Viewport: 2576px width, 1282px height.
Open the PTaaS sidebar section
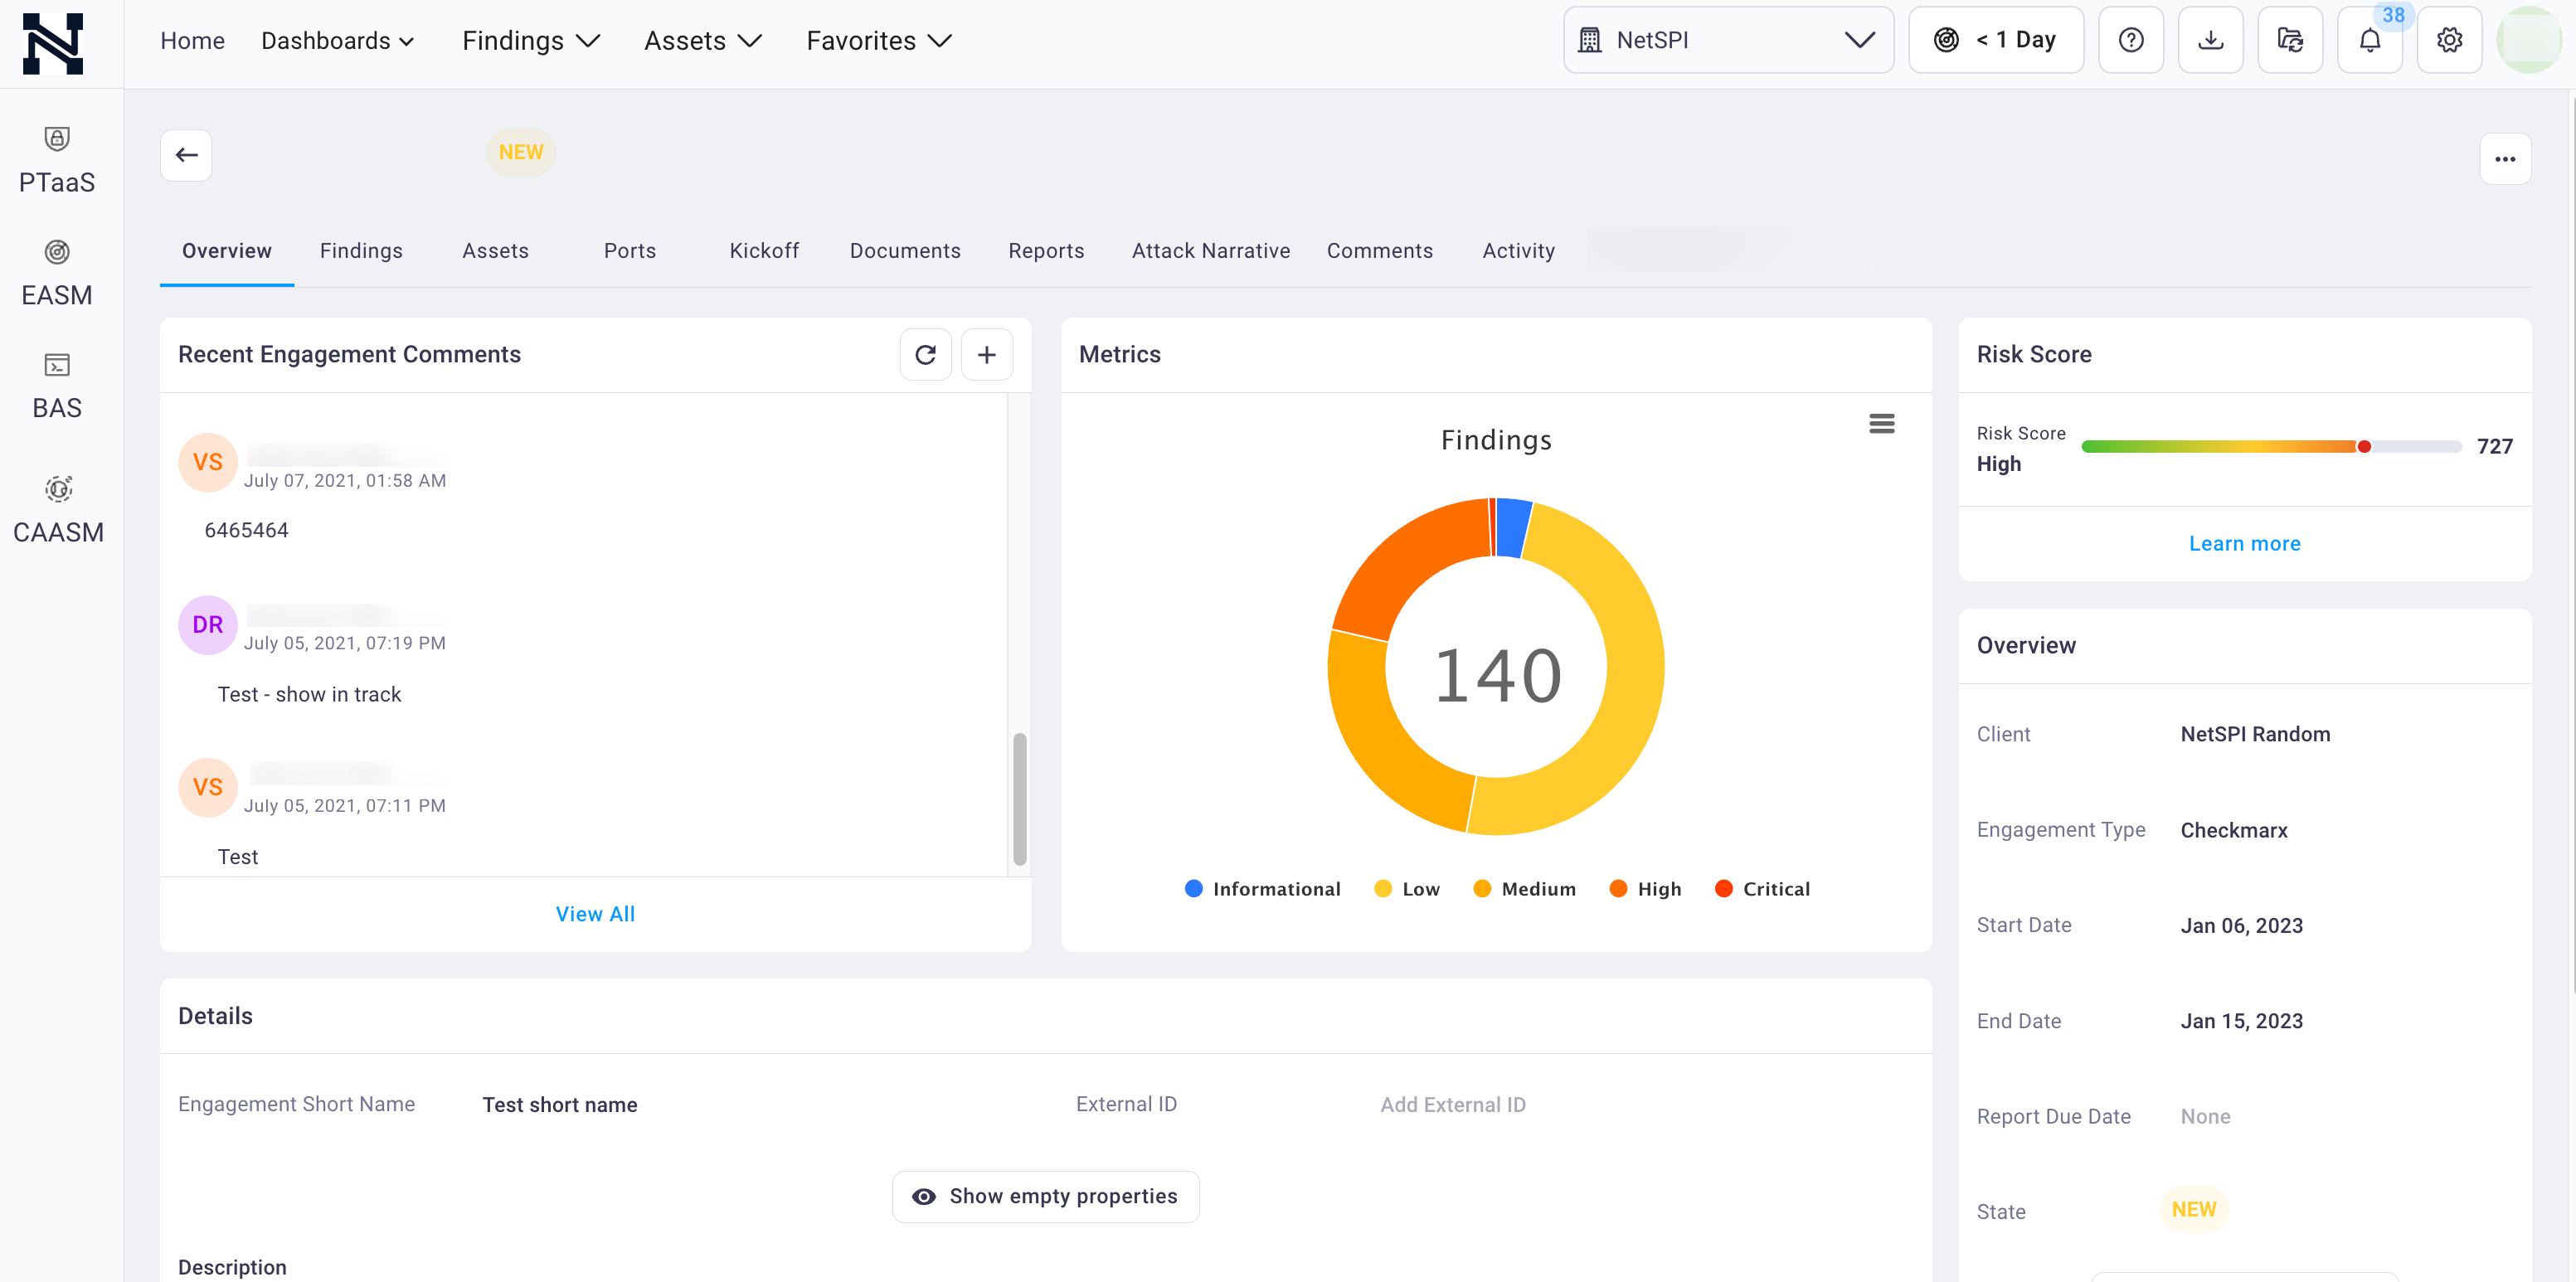(x=57, y=161)
